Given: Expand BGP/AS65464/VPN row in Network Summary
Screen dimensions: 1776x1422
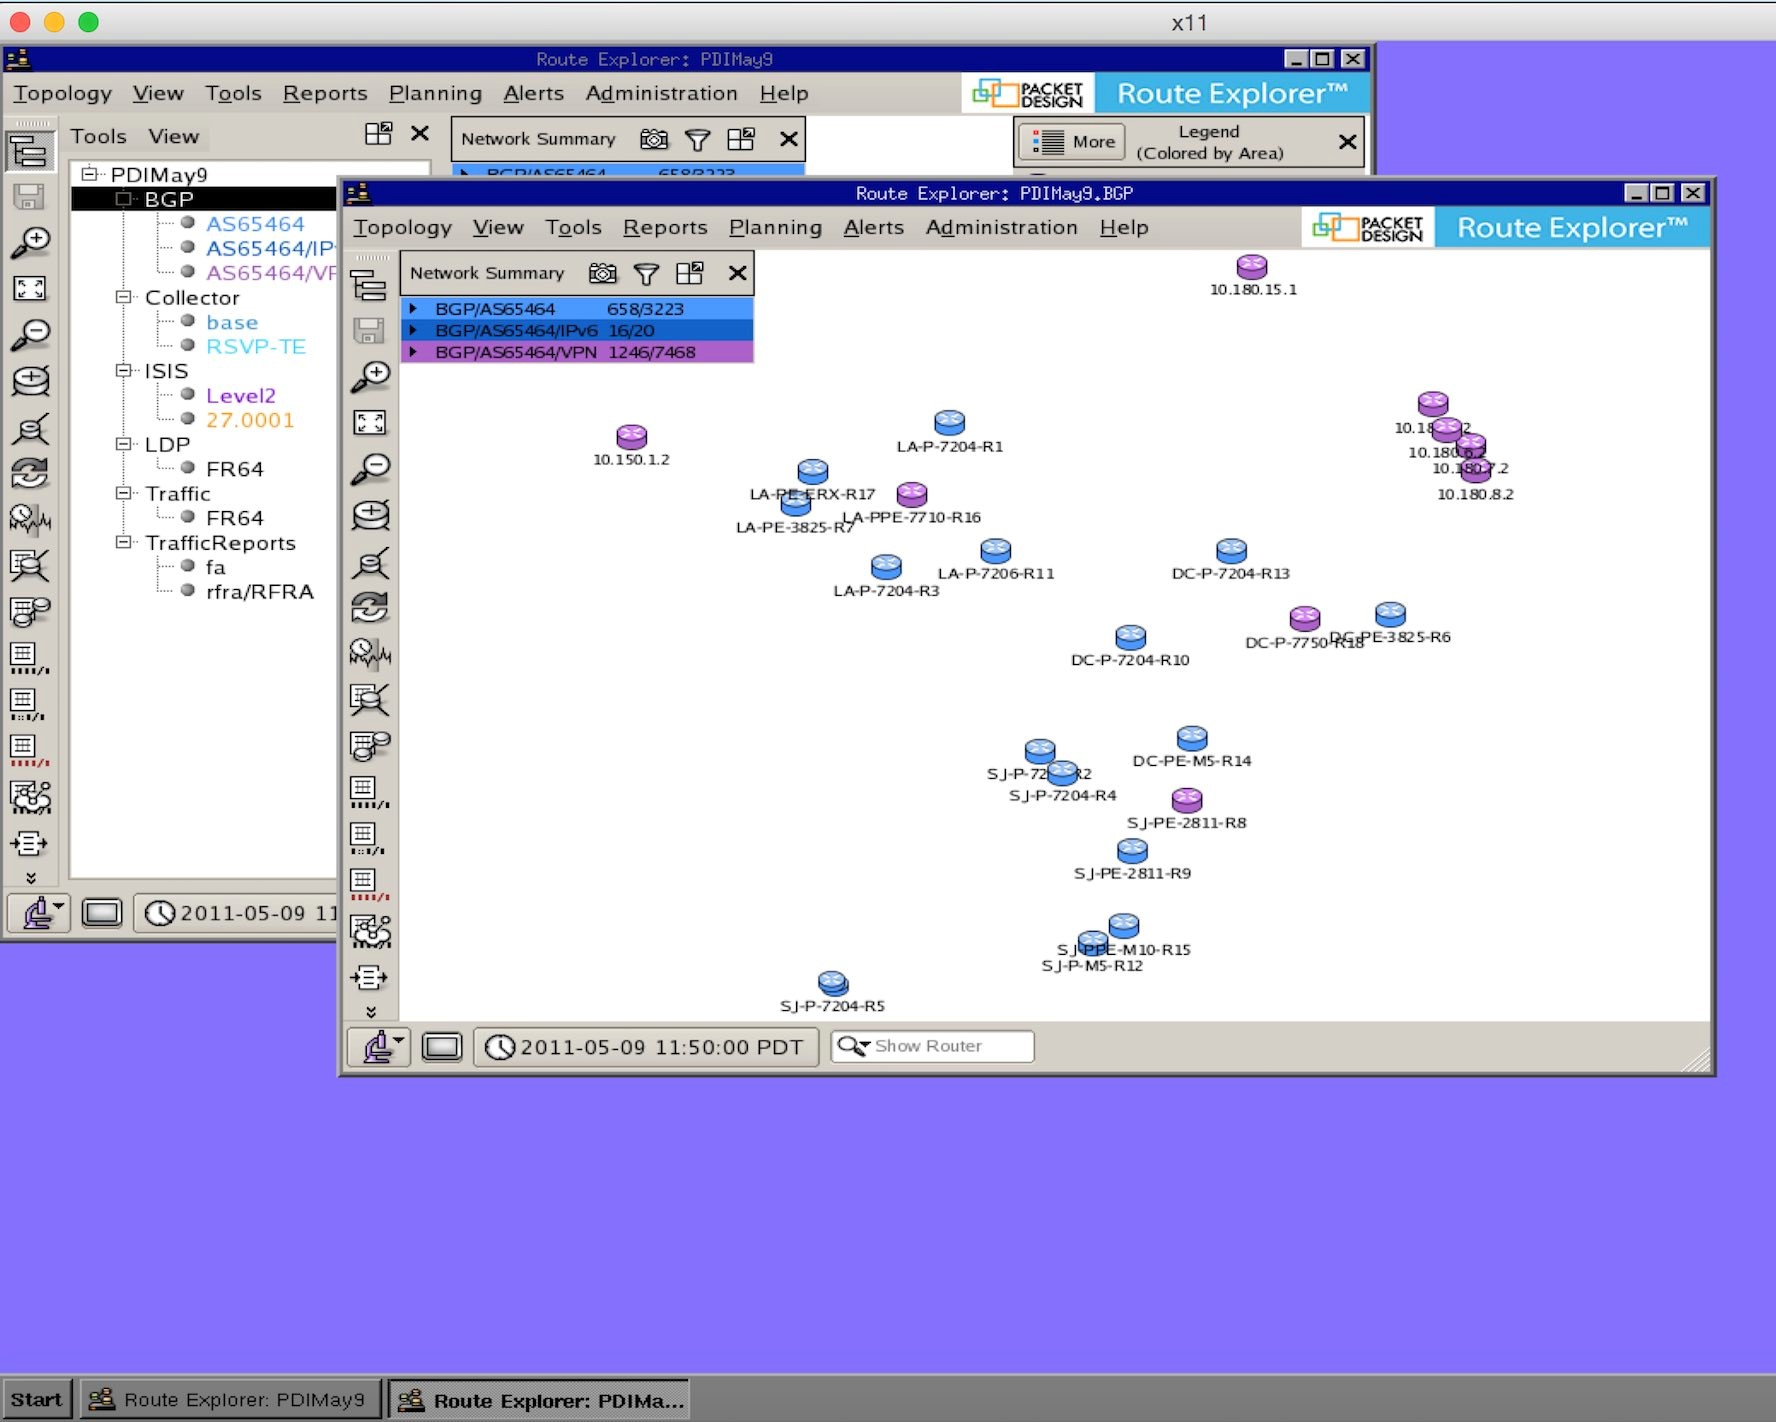Looking at the screenshot, I should tap(413, 352).
